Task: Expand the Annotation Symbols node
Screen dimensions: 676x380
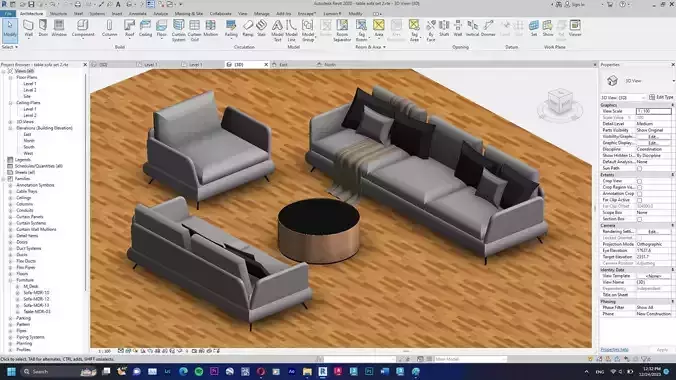Action: pos(10,185)
